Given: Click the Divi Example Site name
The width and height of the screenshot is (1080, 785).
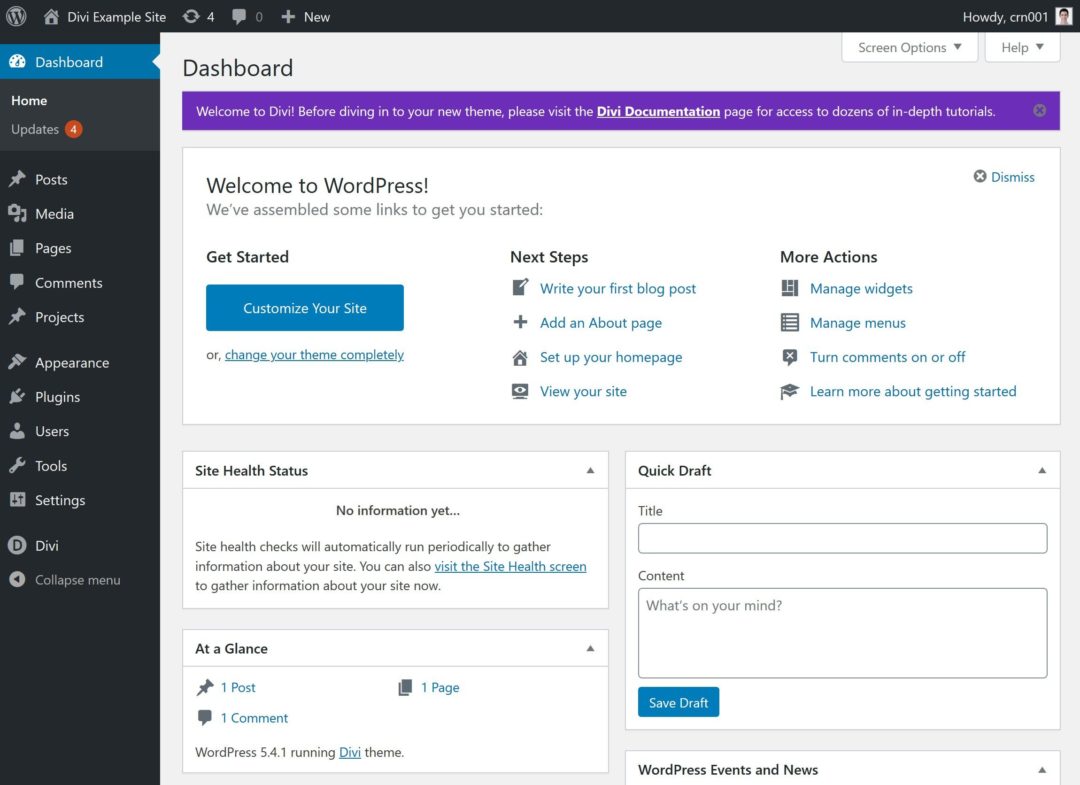Looking at the screenshot, I should point(116,17).
